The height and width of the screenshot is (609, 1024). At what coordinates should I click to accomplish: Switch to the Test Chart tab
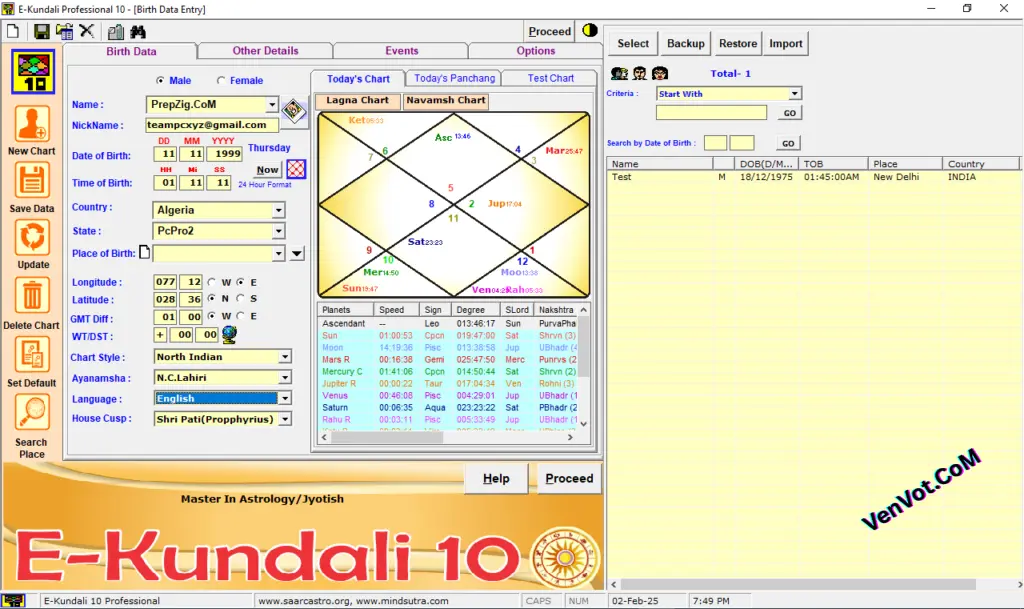551,78
